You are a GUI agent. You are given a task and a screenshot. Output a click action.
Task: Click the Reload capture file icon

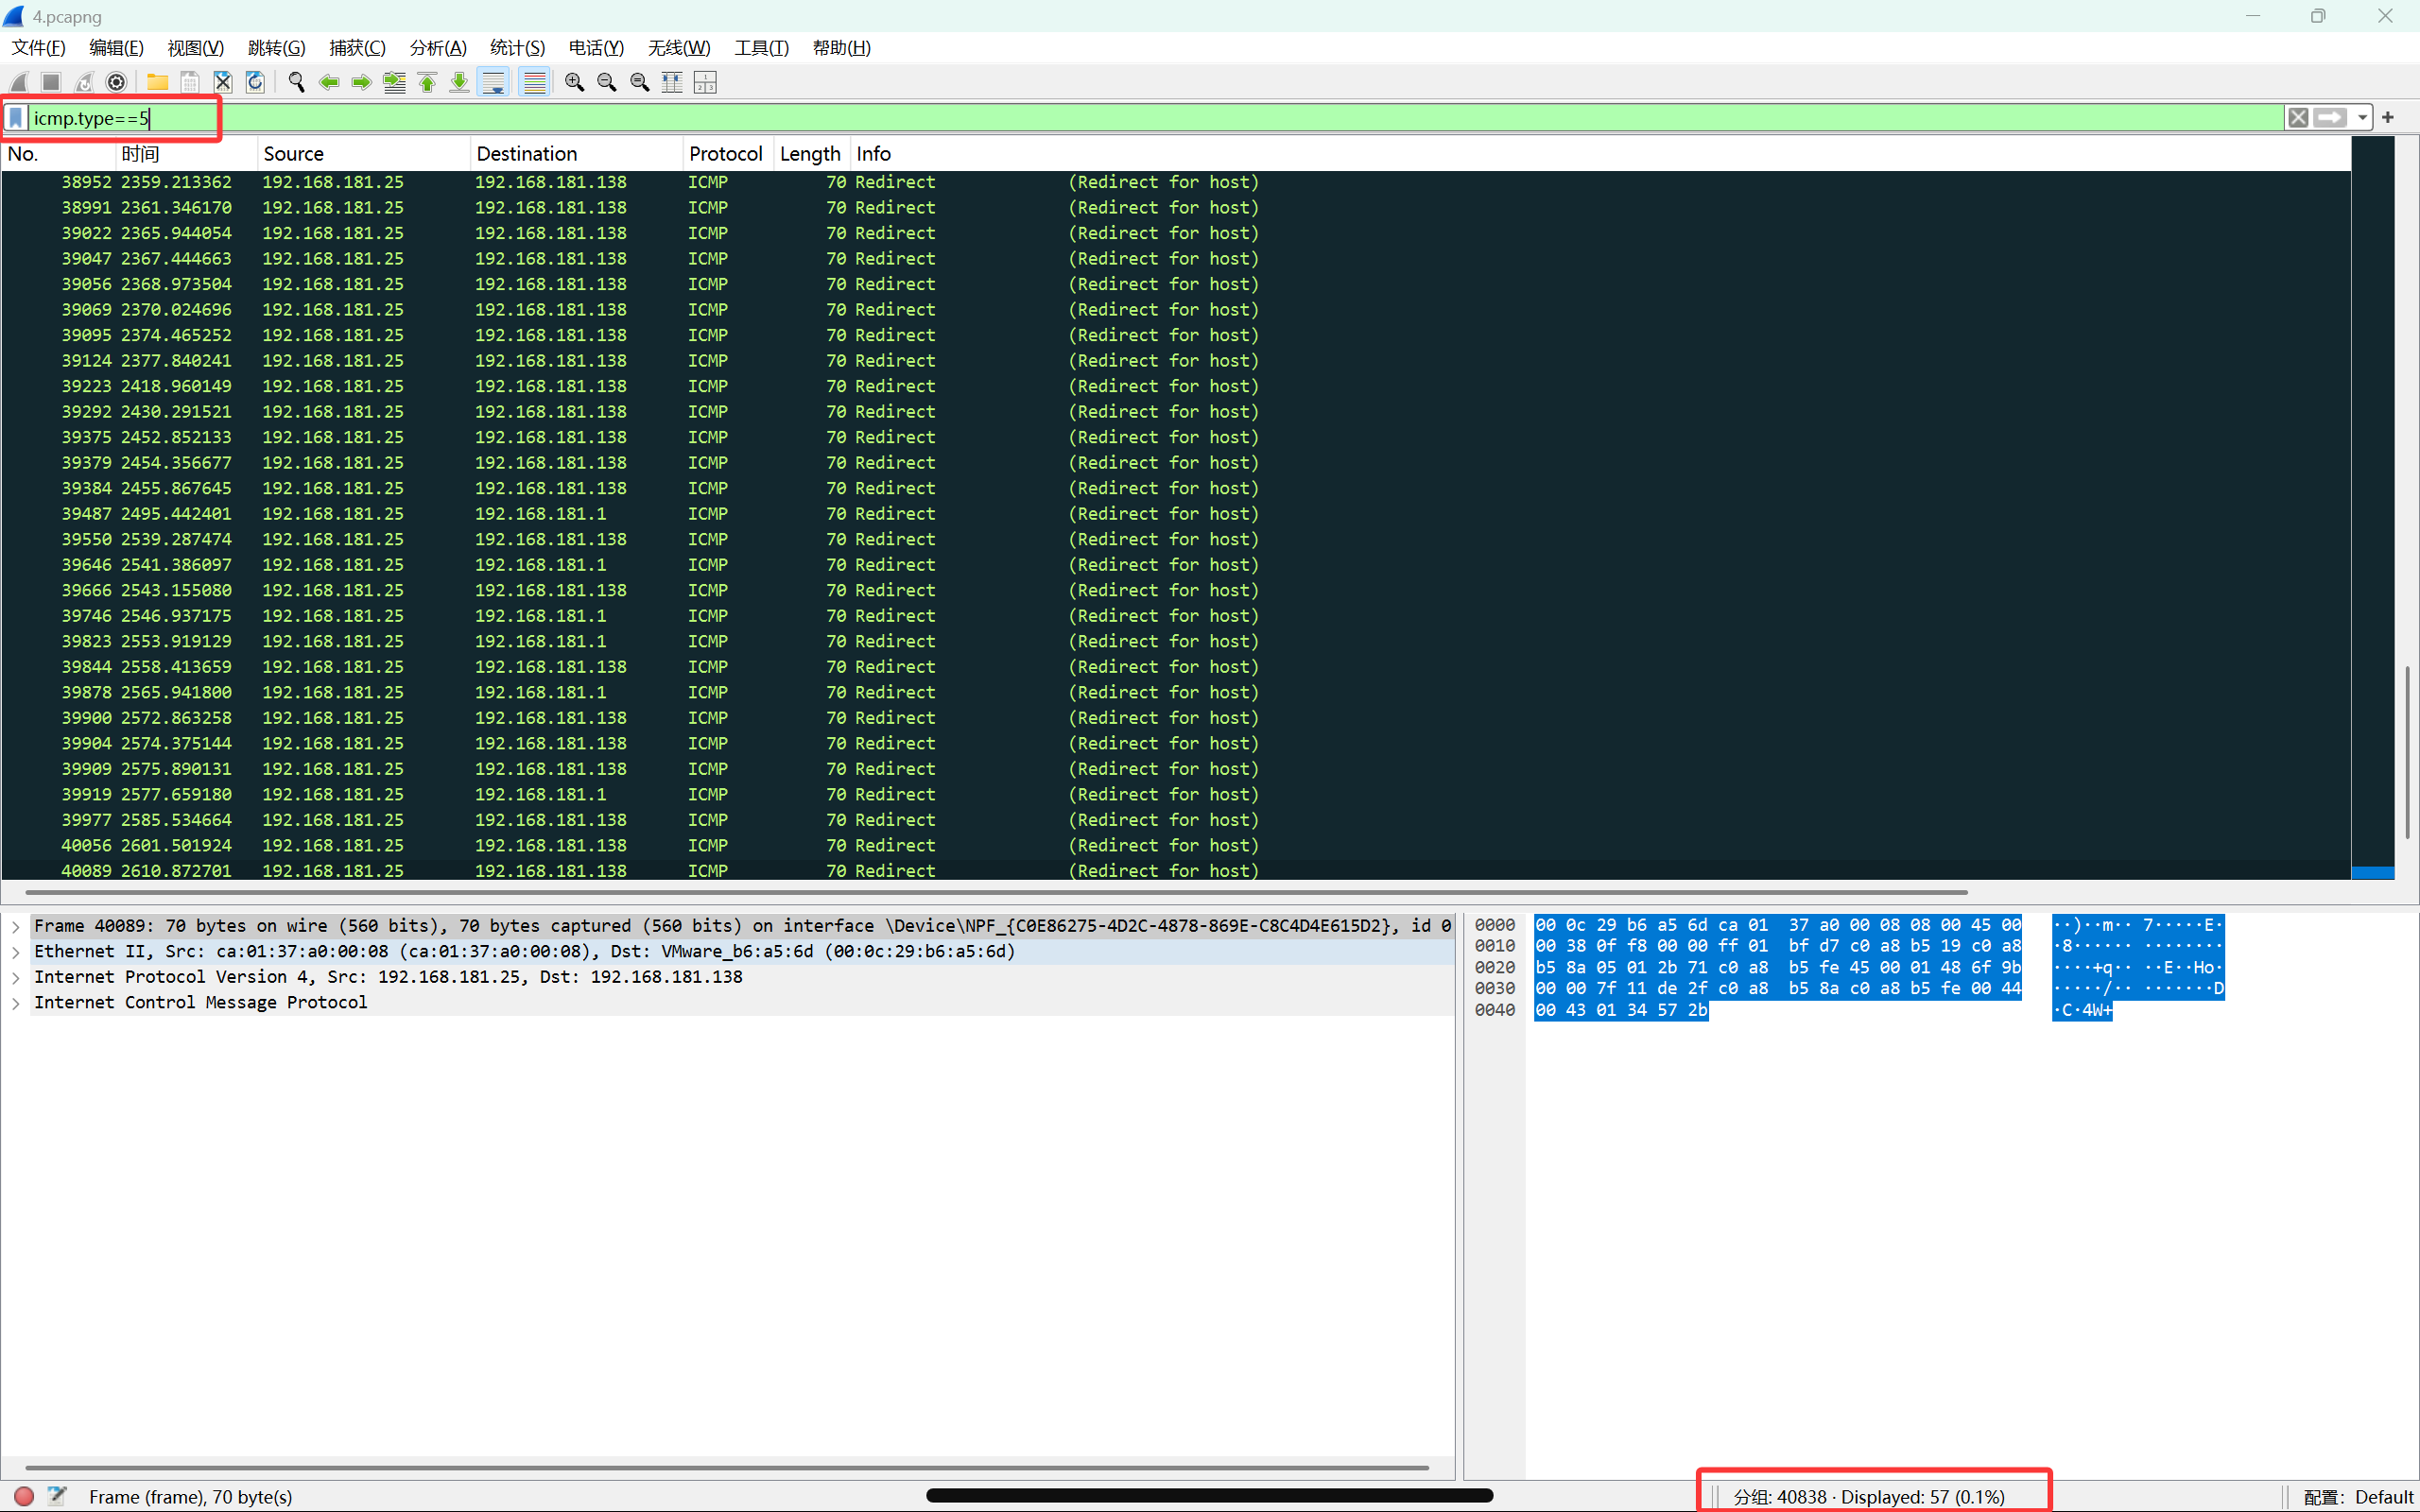[256, 82]
